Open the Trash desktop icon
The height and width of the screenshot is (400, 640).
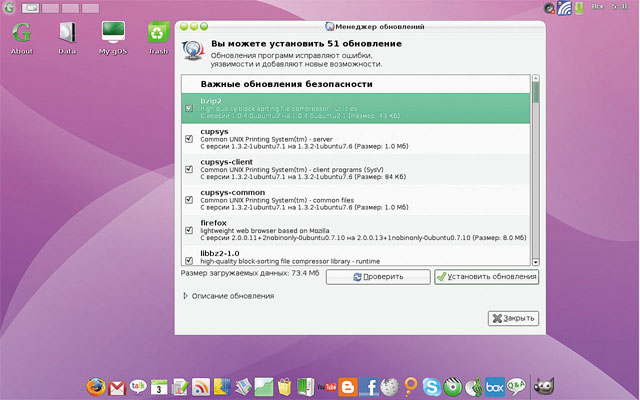(158, 38)
